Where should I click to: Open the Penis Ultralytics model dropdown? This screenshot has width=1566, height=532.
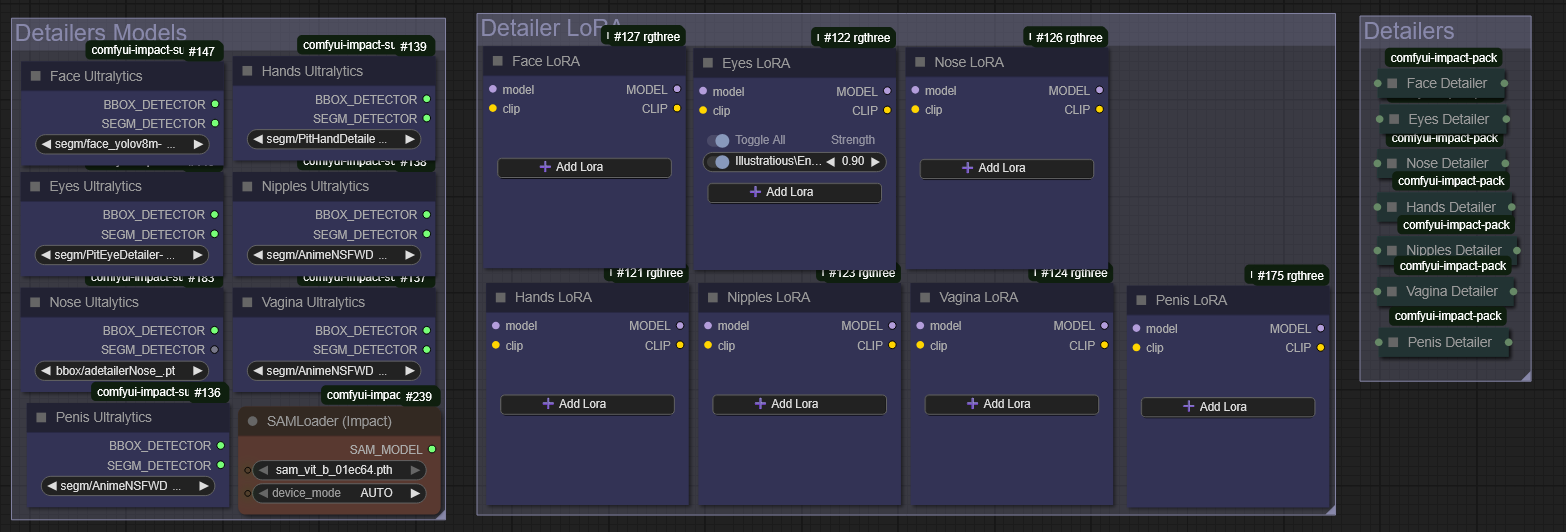pyautogui.click(x=129, y=486)
